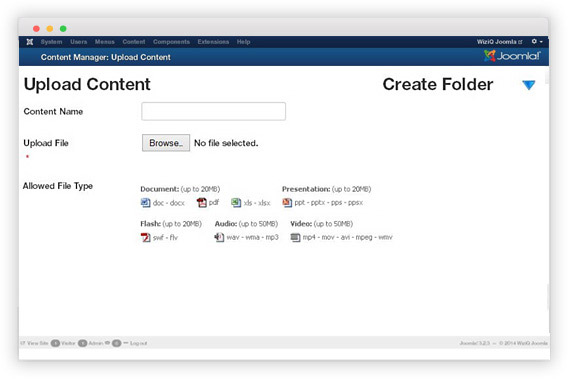Click the PDF file type icon

coord(201,203)
